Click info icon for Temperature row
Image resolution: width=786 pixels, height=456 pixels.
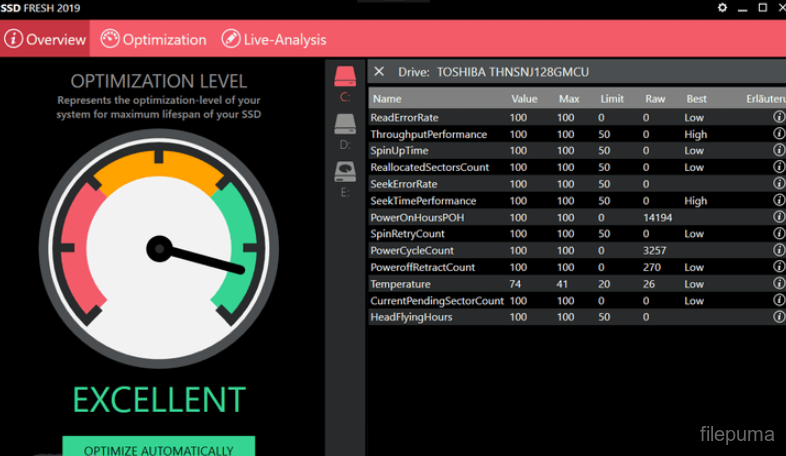(x=778, y=284)
